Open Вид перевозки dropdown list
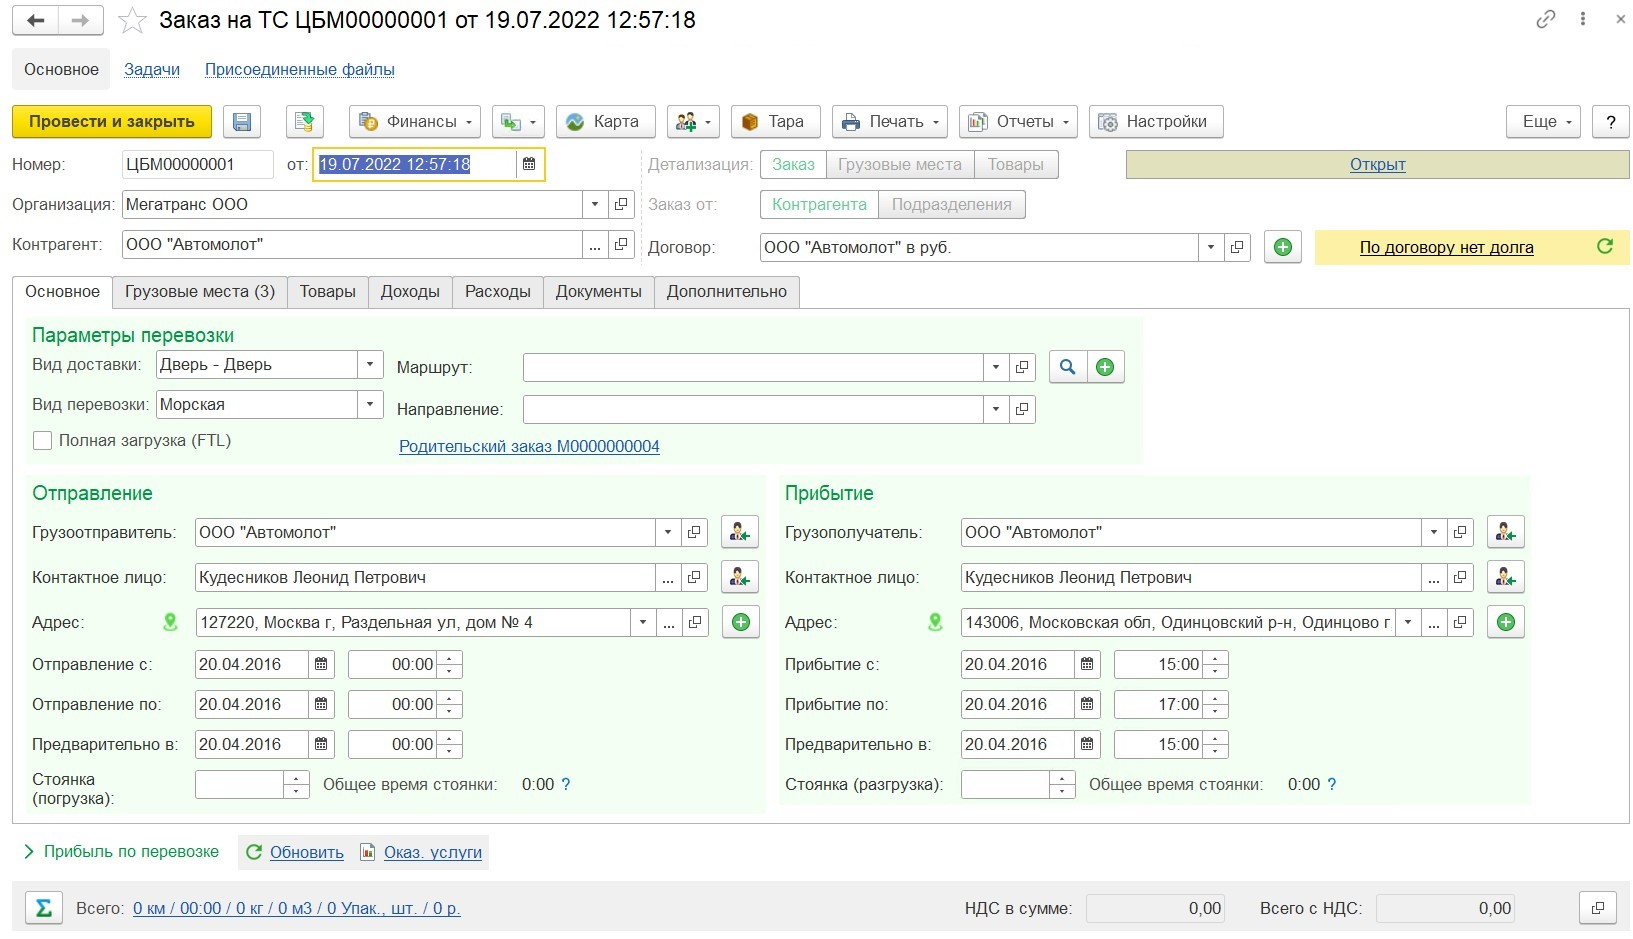Image resolution: width=1633 pixels, height=939 pixels. pos(370,405)
